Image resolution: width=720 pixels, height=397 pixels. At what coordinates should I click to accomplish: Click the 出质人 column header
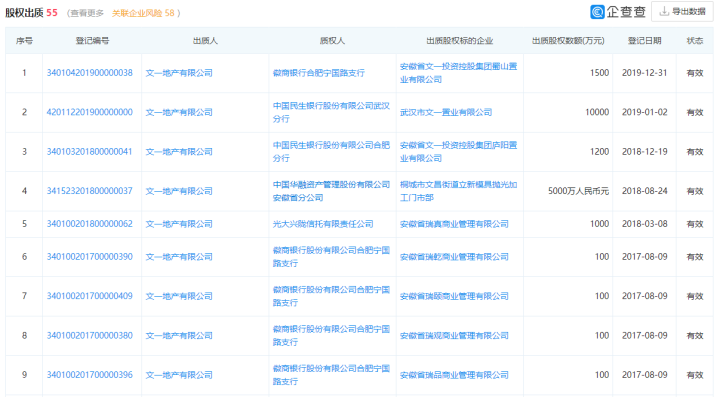(205, 41)
